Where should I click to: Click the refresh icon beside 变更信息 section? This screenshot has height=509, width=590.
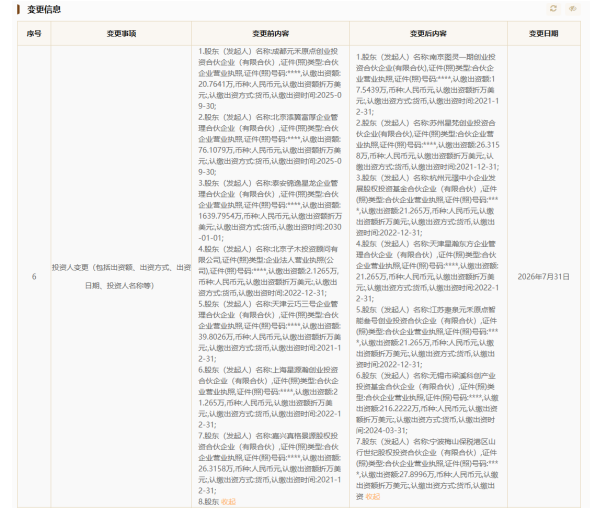553,9
